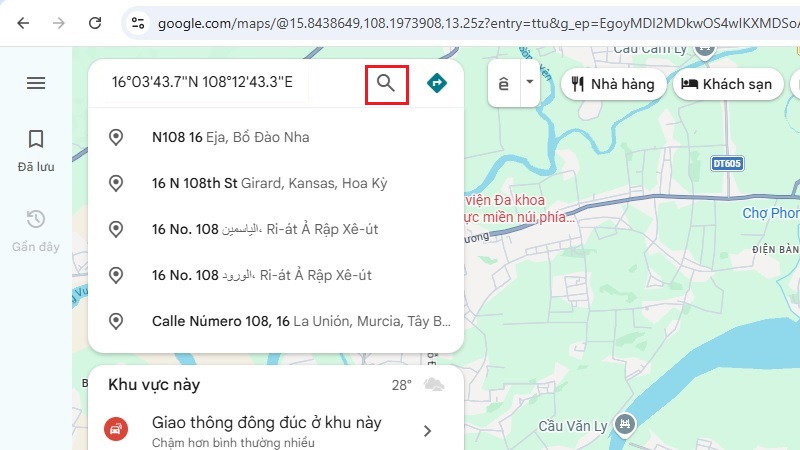Click the cloudy weather icon
The image size is (800, 450).
pos(434,385)
